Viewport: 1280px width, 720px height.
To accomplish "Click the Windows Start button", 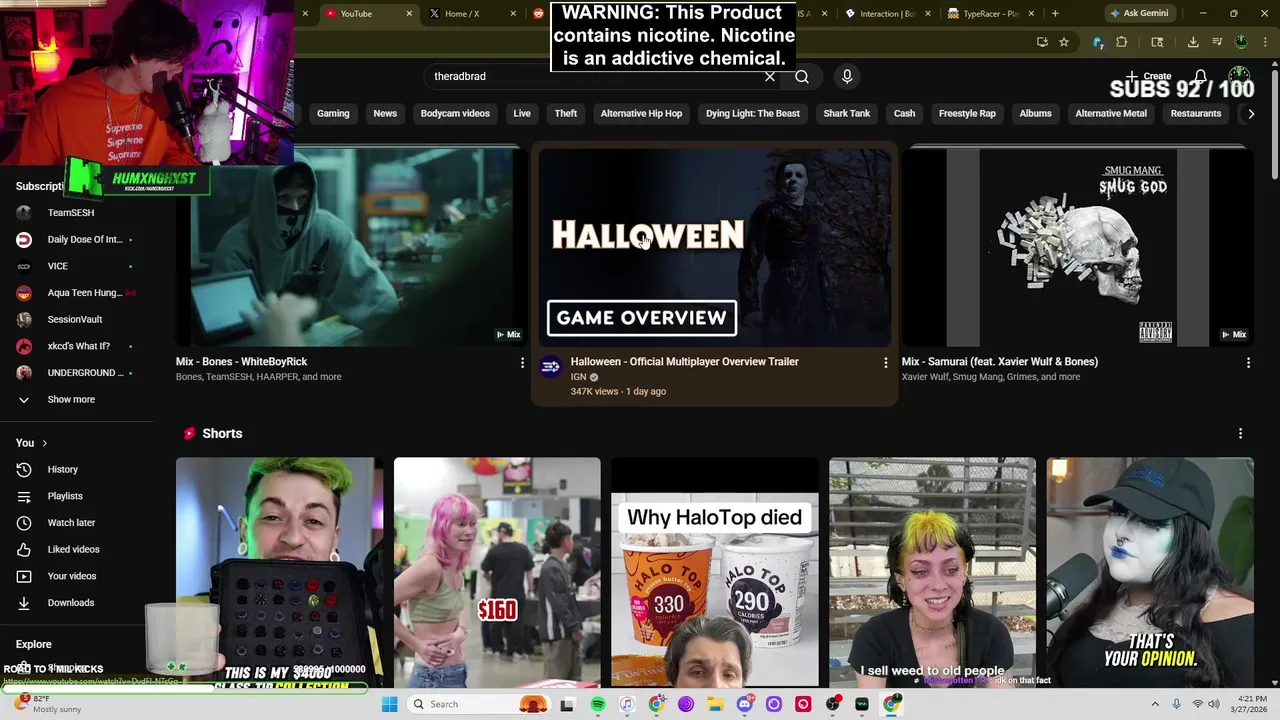I will point(390,704).
